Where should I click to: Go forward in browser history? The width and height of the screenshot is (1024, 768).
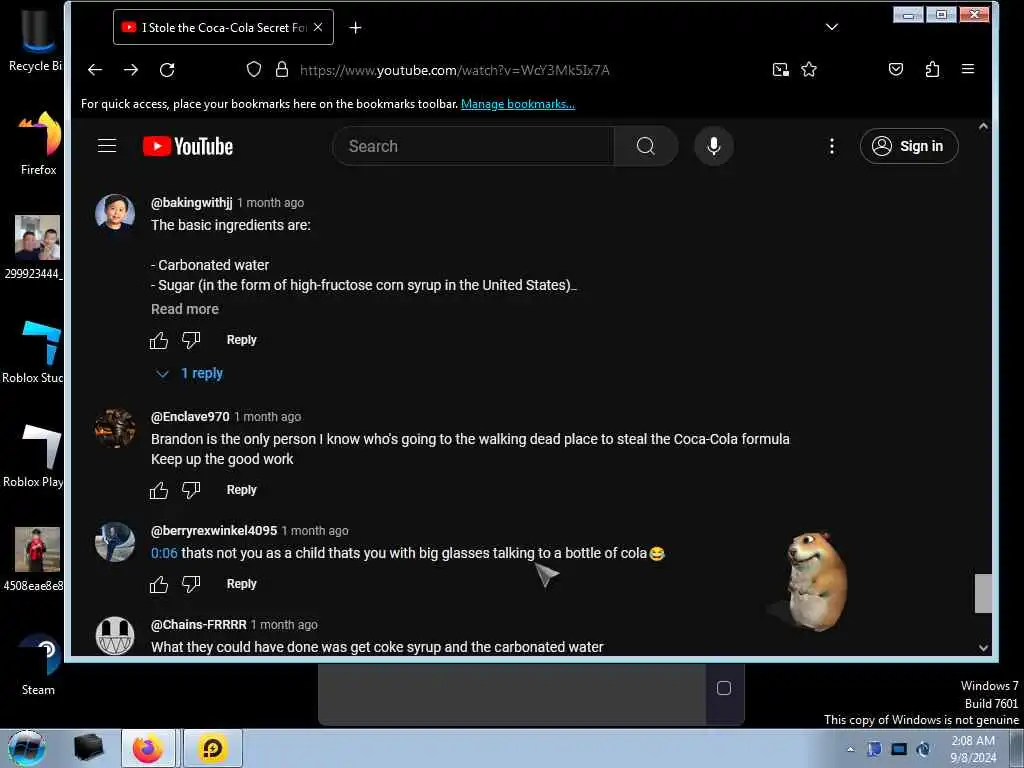pyautogui.click(x=131, y=70)
